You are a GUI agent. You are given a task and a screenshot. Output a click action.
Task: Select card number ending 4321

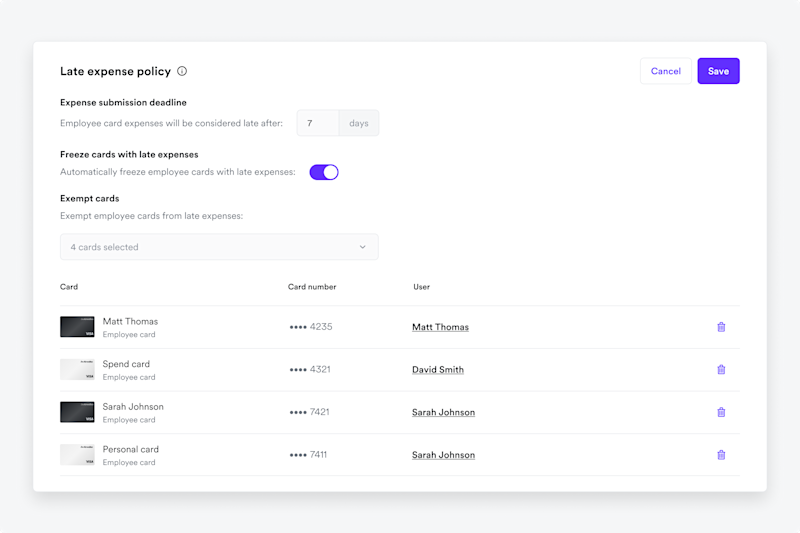click(310, 369)
